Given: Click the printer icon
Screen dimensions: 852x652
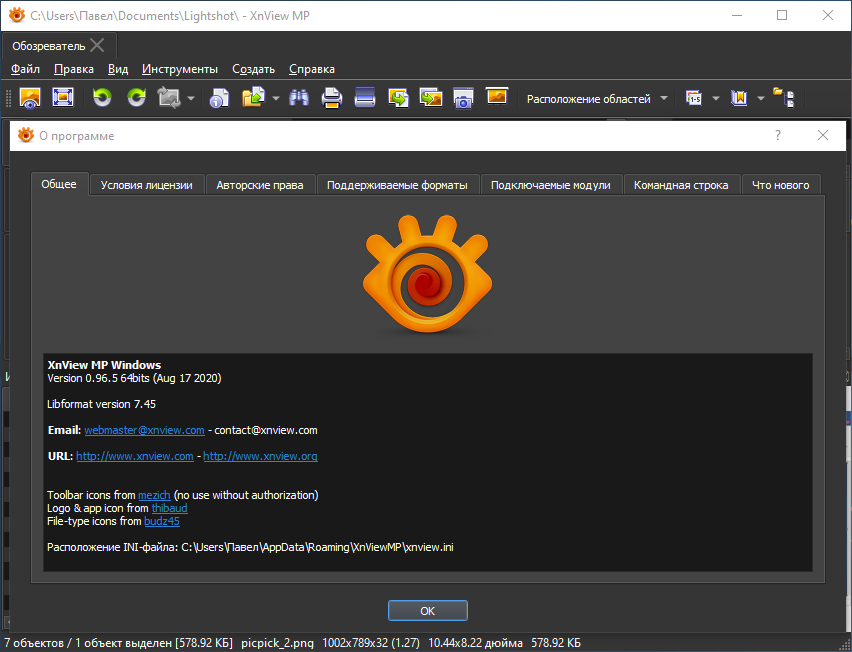Looking at the screenshot, I should point(331,98).
